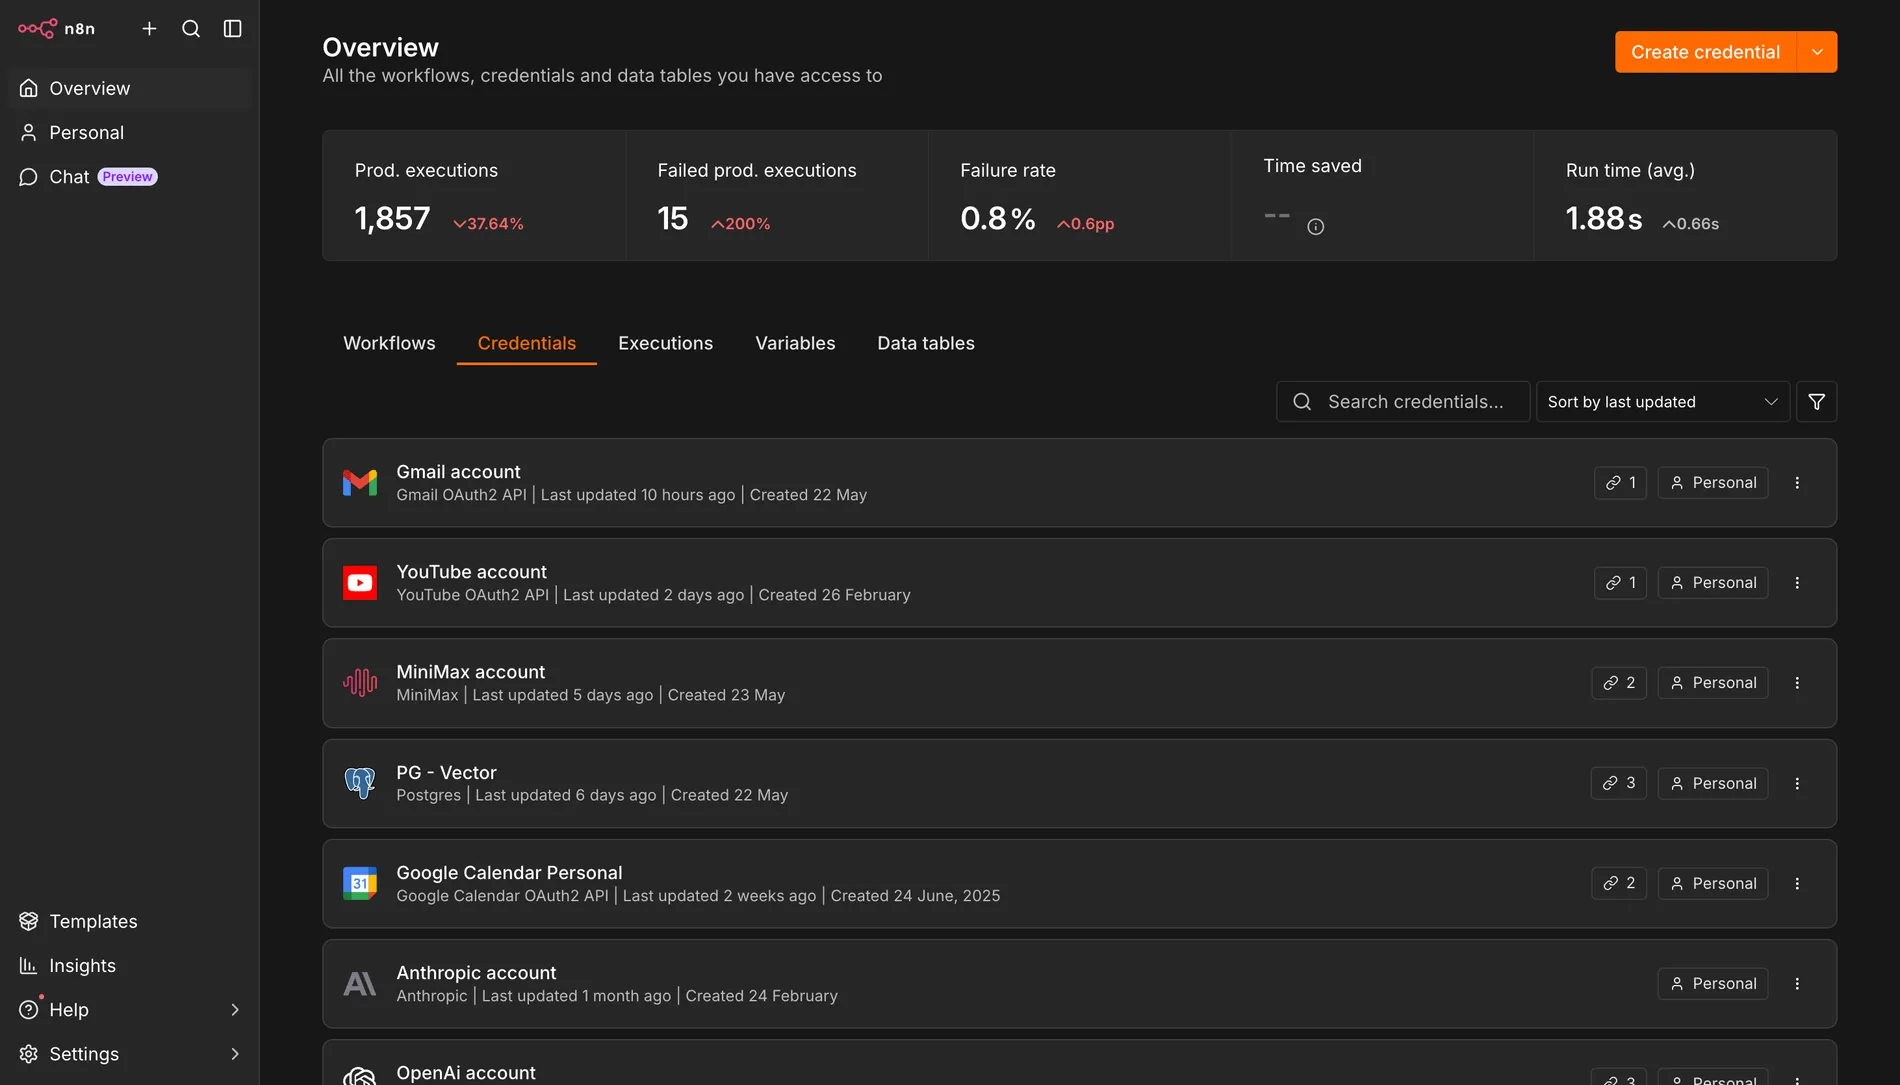Screen dimensions: 1900x1085
Task: Open the Sort by last updated dropdown
Action: click(x=1663, y=402)
